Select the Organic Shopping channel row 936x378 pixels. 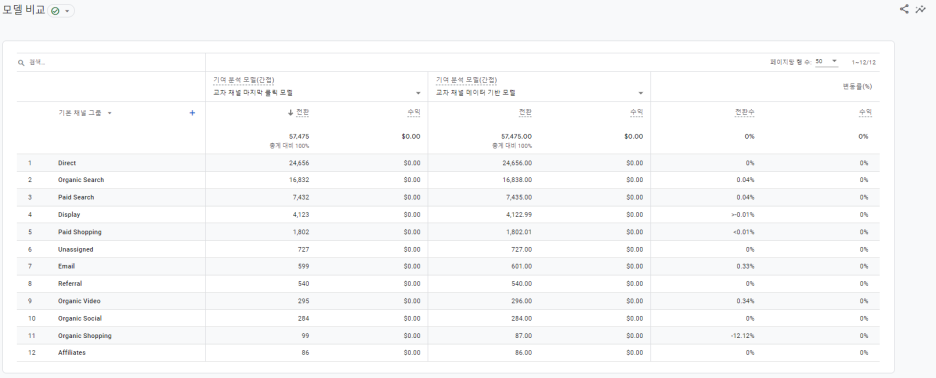pyautogui.click(x=448, y=336)
